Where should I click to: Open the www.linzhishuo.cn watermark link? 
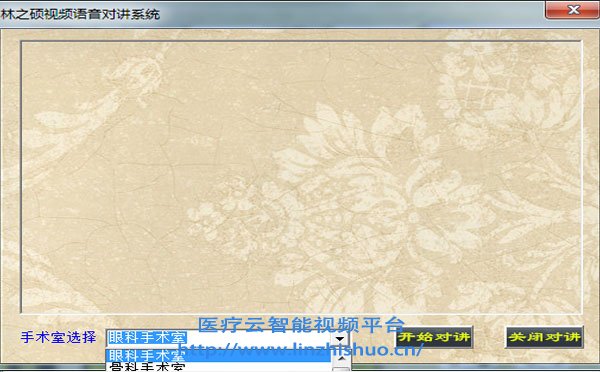[x=300, y=349]
